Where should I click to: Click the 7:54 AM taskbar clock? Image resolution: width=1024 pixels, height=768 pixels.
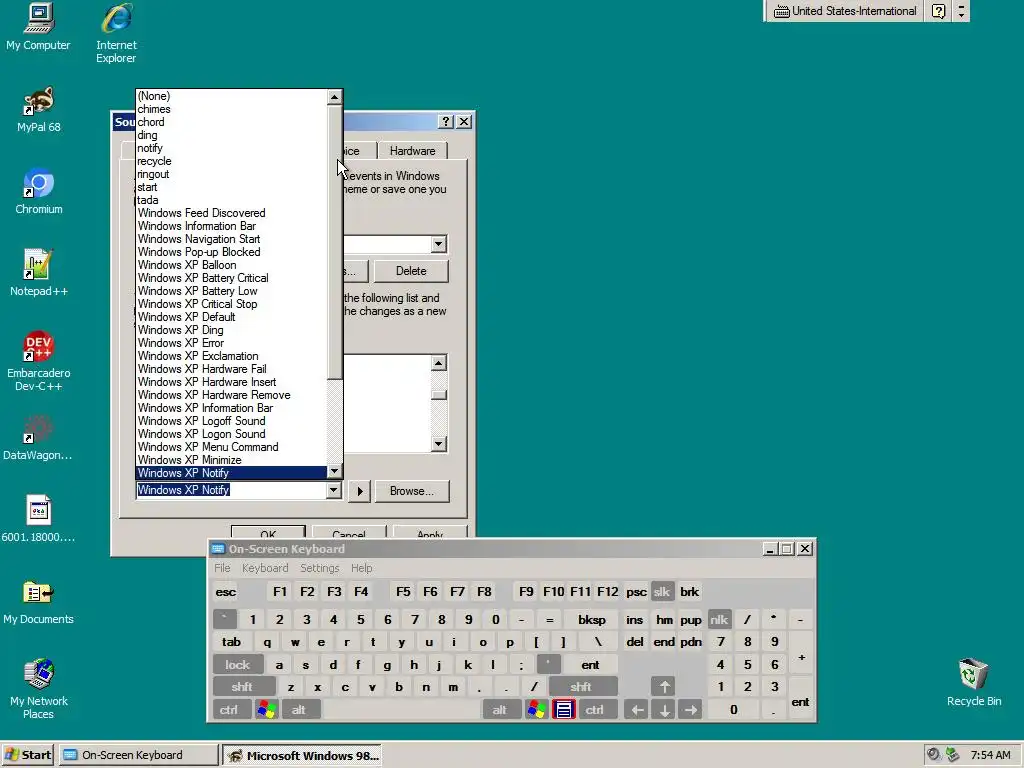pyautogui.click(x=990, y=755)
